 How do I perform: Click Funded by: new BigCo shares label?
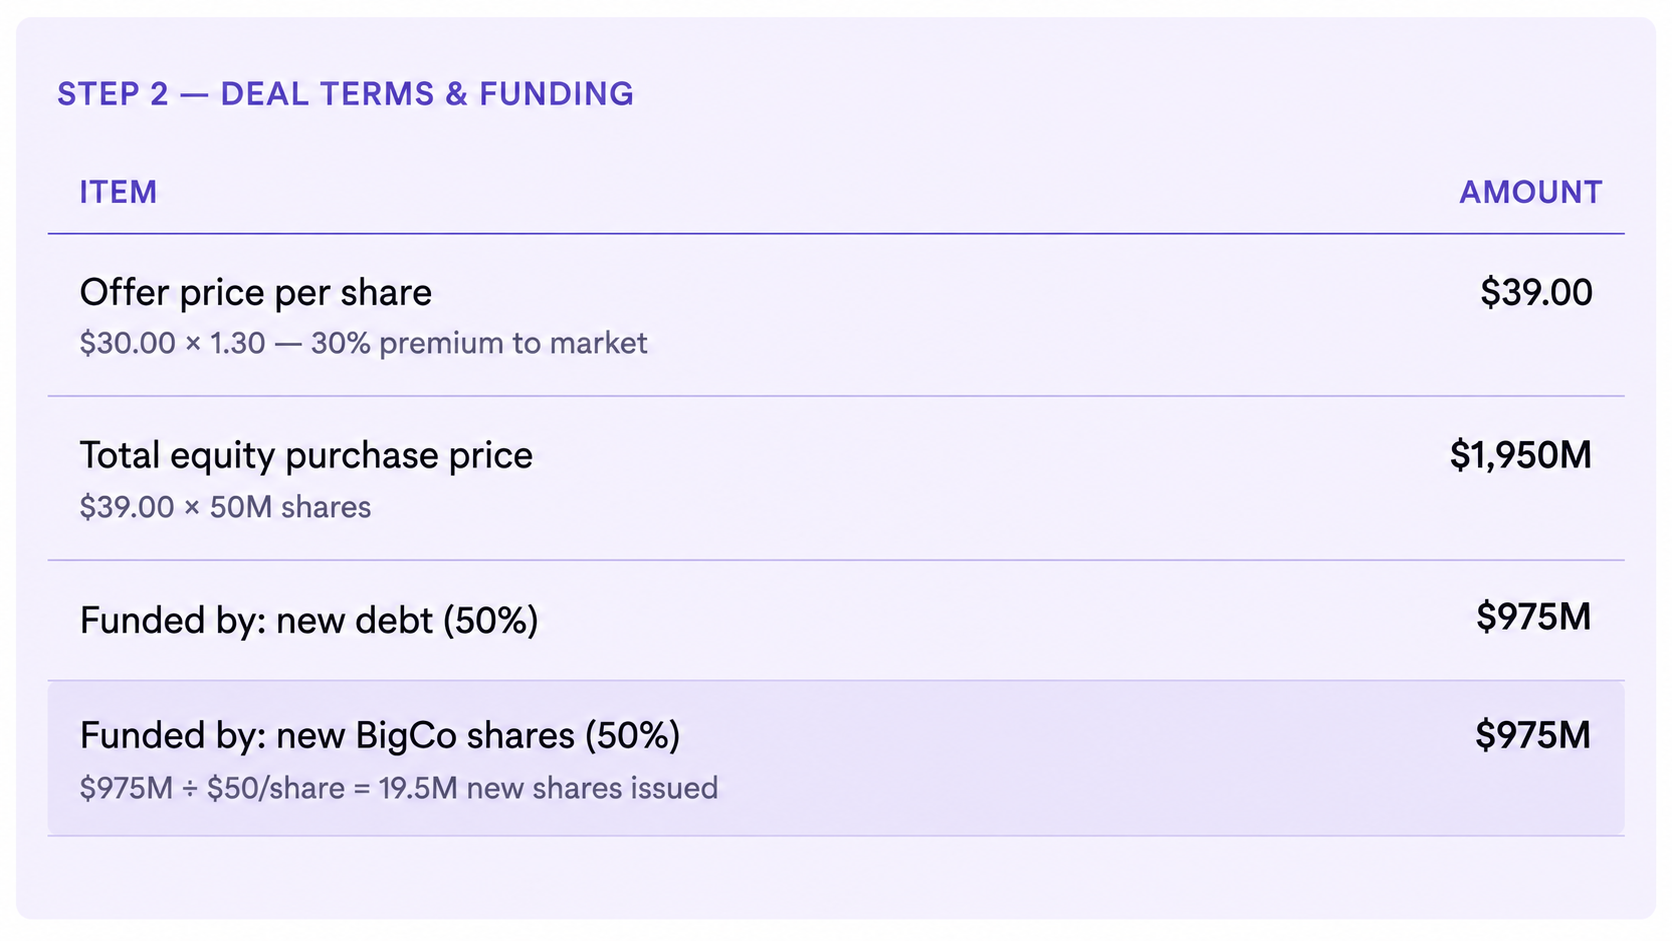(x=380, y=736)
